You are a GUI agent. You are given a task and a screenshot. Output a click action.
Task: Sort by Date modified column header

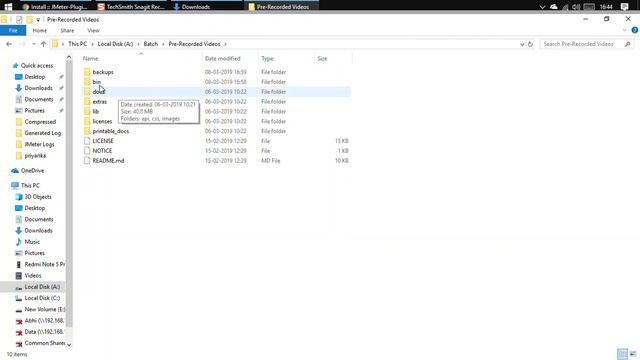[230, 58]
